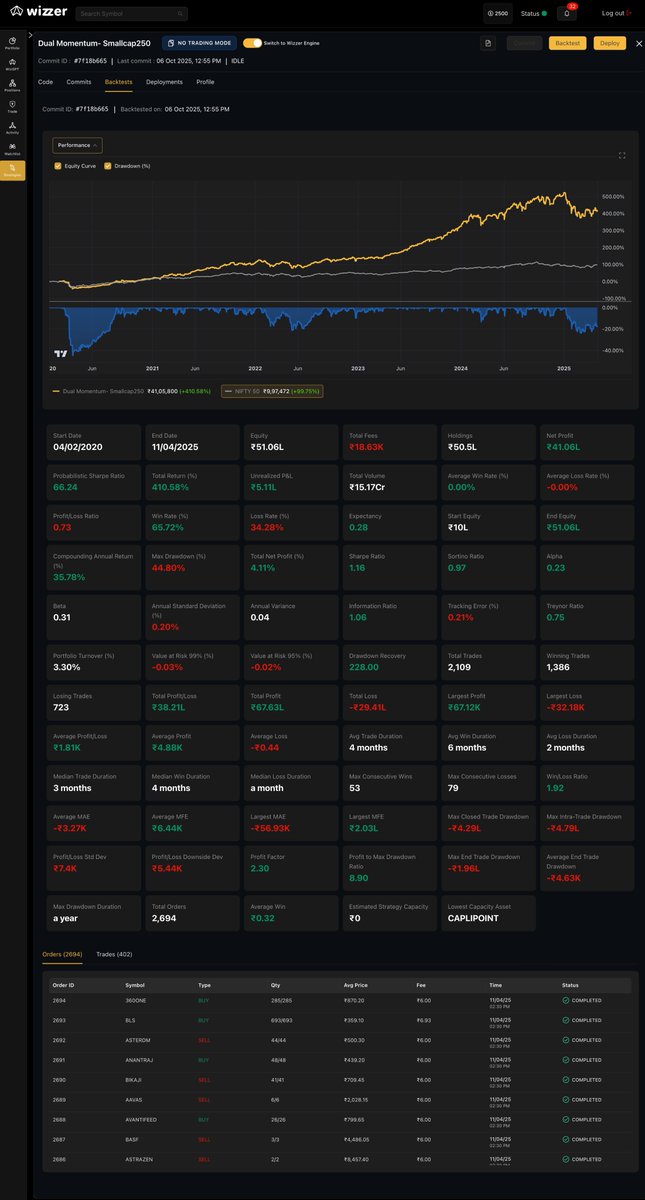Switch to the Trades (402) tab

click(x=114, y=955)
